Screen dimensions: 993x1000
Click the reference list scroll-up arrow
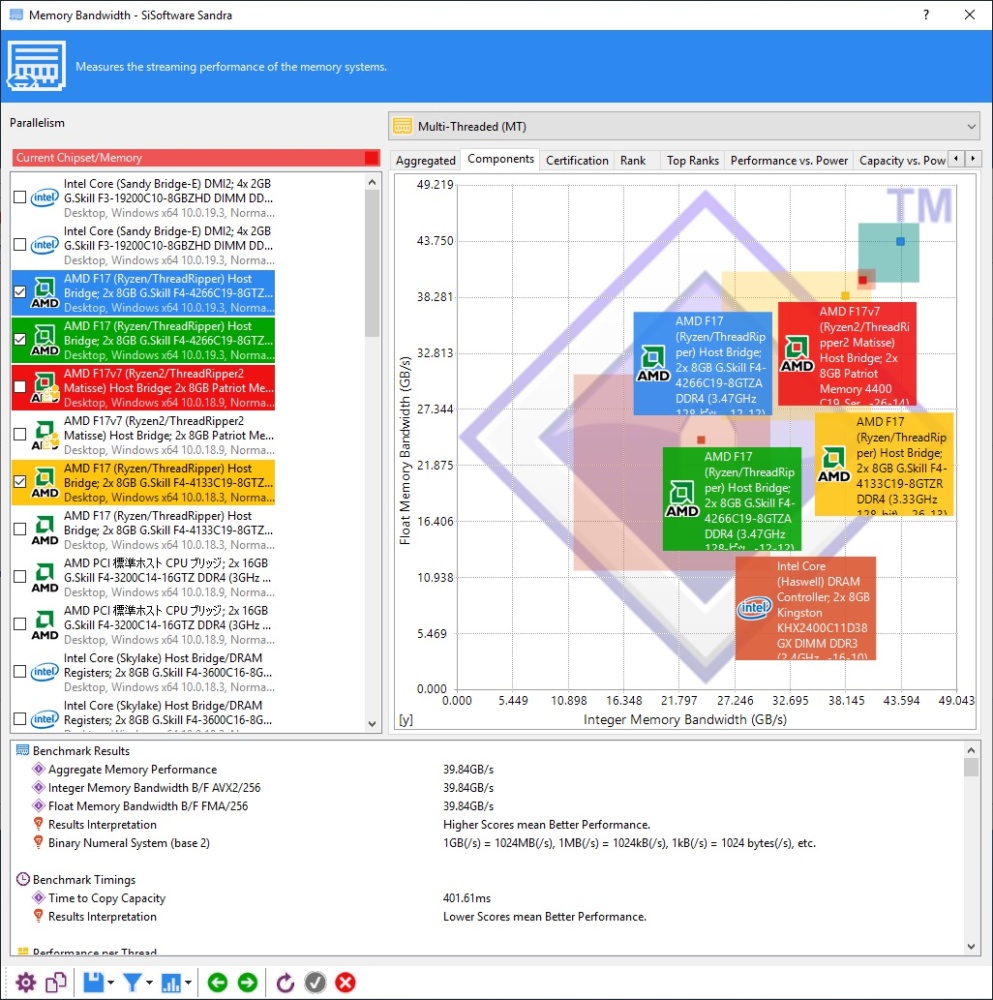coord(372,182)
